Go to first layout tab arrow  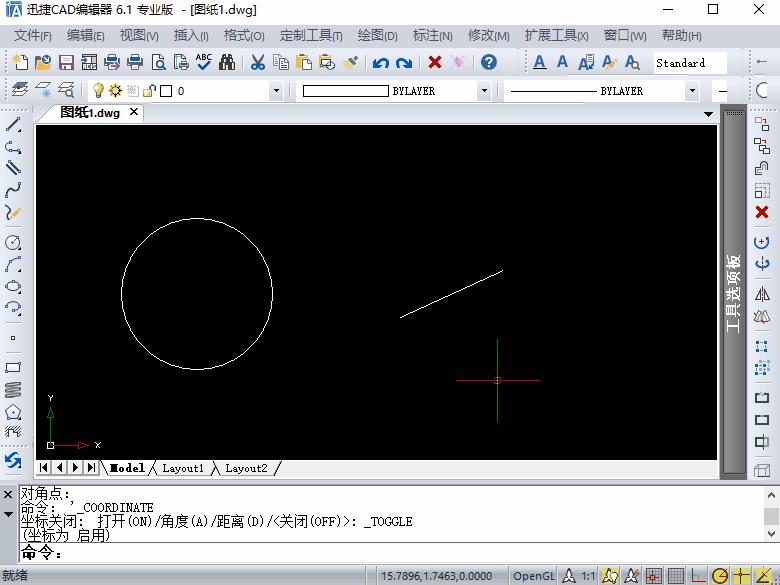coord(44,468)
